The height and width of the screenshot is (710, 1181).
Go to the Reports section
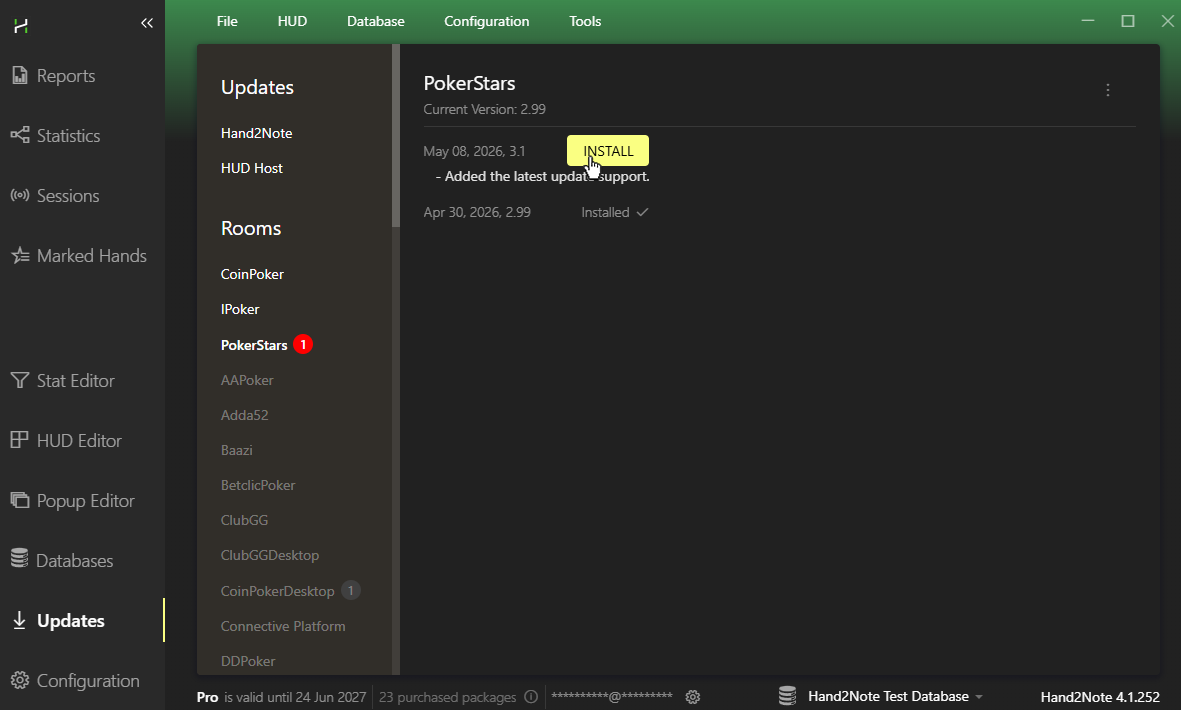[x=66, y=75]
